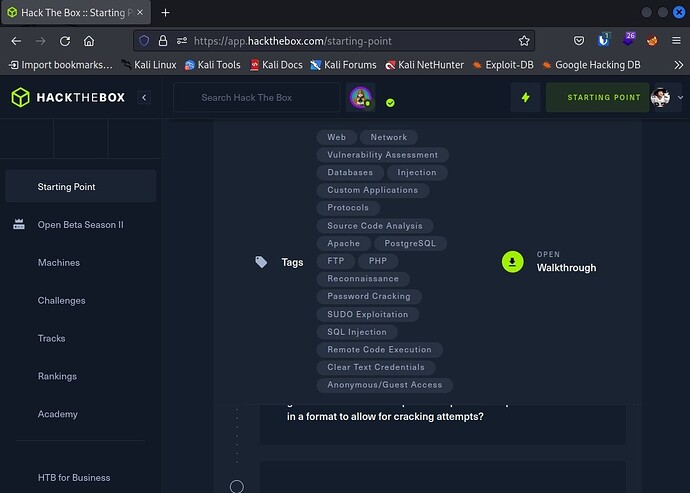Bookmark this page with the star icon
Screen dimensions: 690x493
(x=524, y=41)
